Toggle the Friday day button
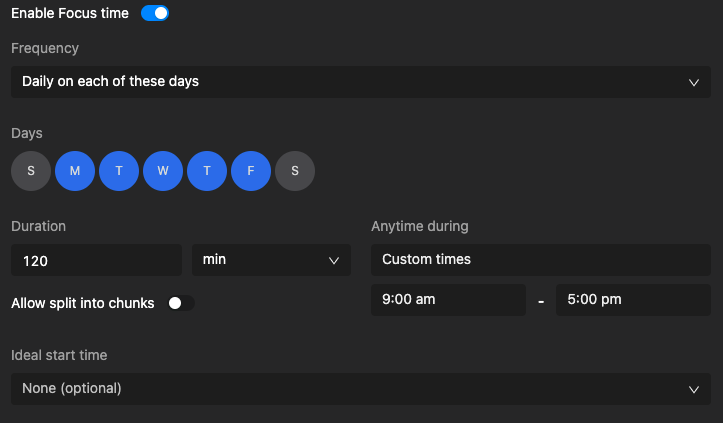723x423 pixels. click(251, 171)
